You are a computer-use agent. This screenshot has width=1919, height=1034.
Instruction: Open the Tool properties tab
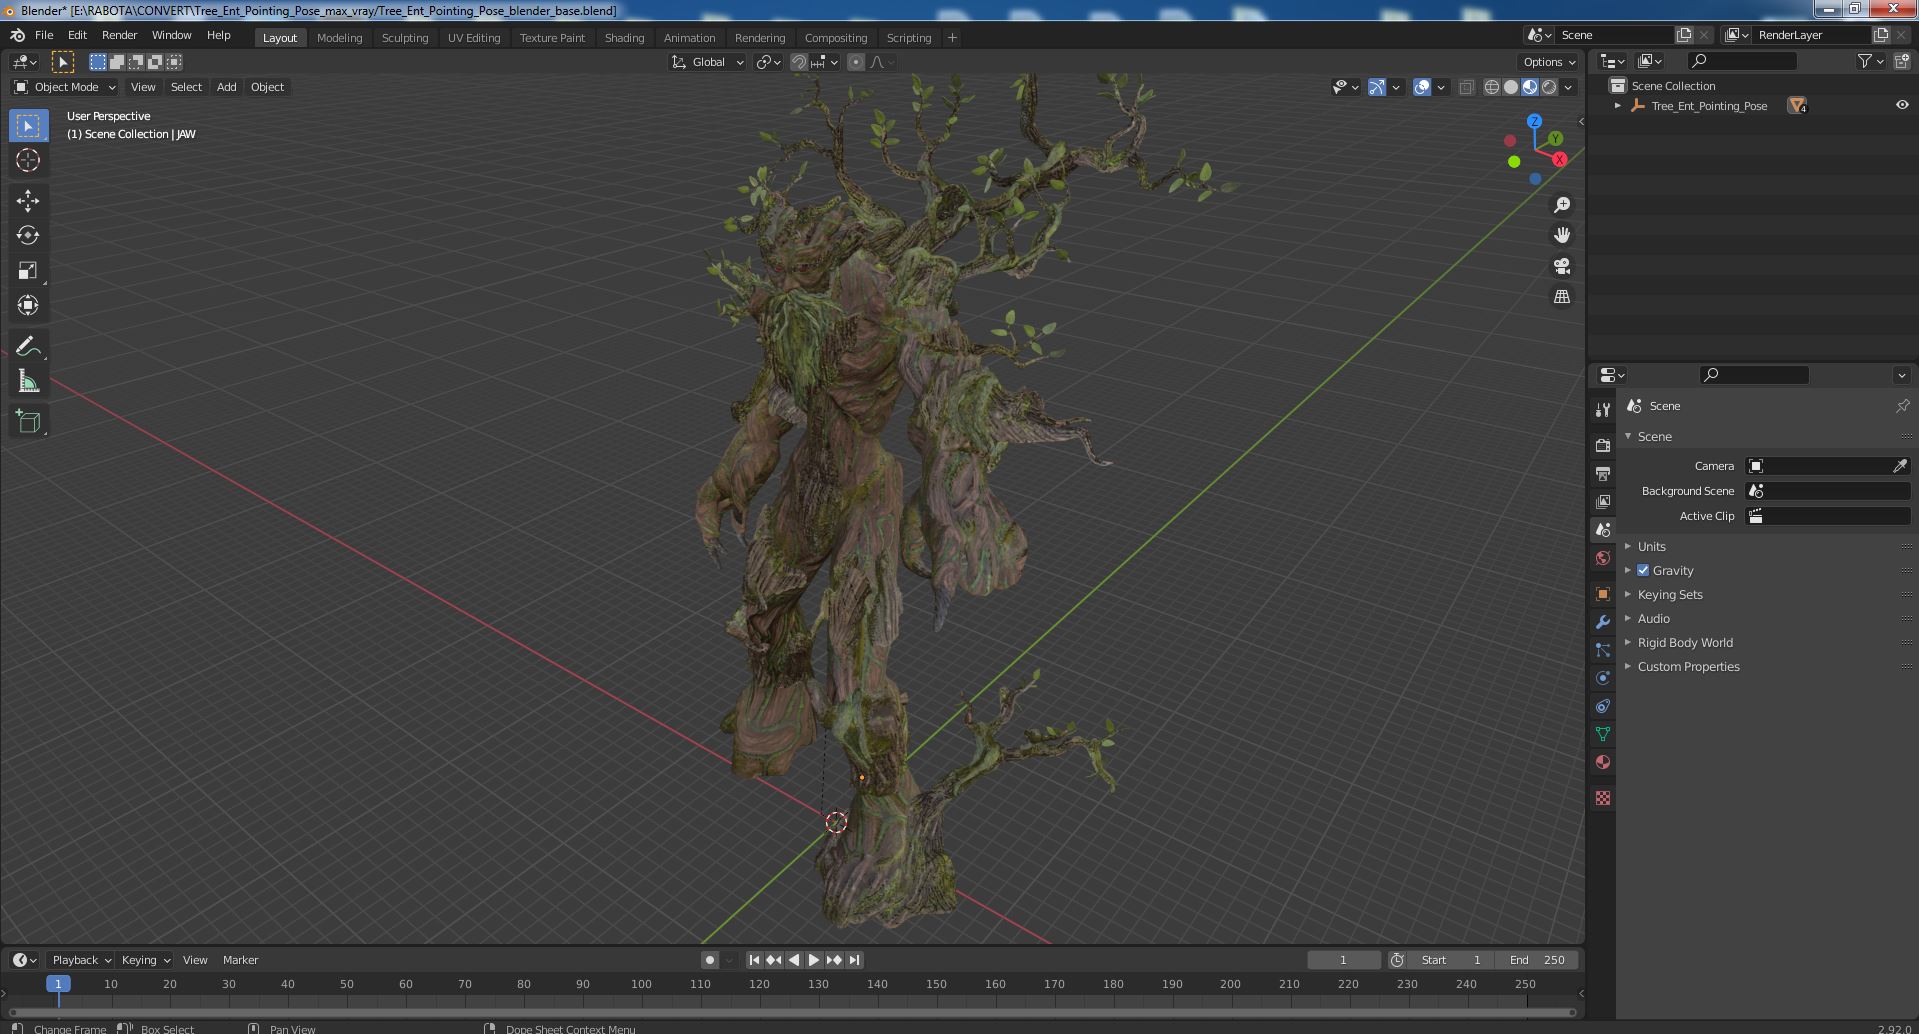pyautogui.click(x=1603, y=410)
